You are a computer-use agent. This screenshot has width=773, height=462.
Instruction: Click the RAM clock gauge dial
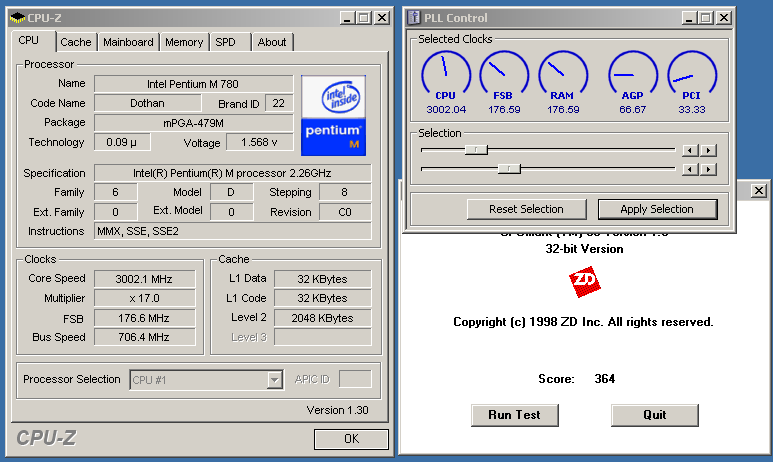pyautogui.click(x=563, y=73)
